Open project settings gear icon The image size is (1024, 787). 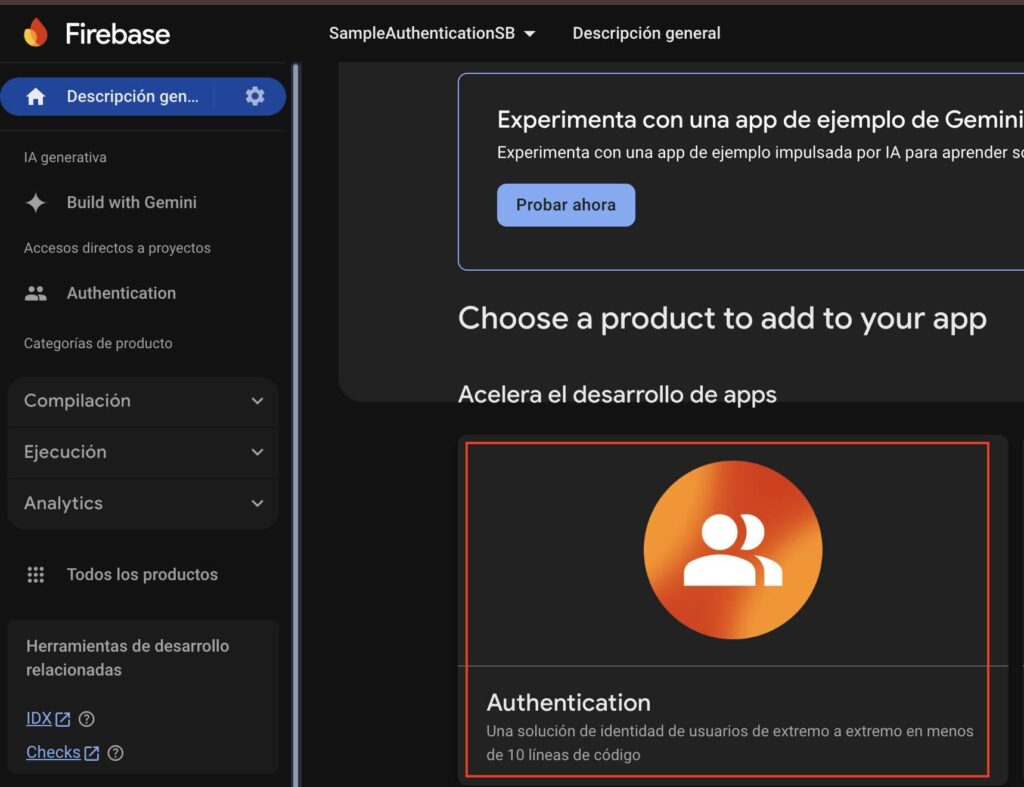coord(255,96)
